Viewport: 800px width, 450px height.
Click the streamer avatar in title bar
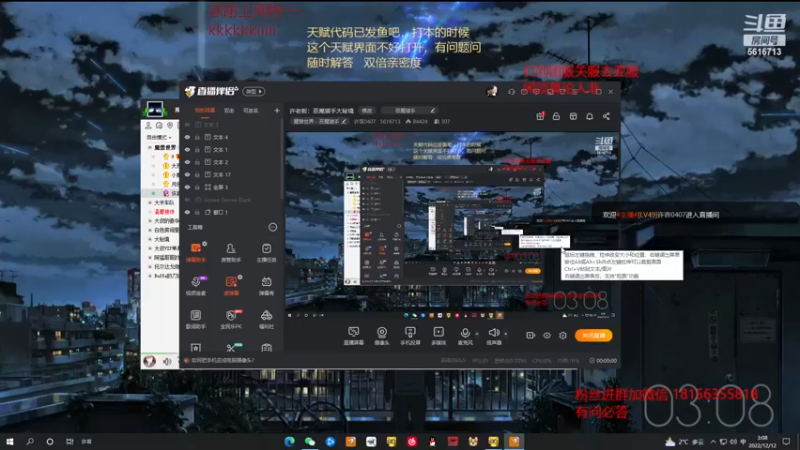pyautogui.click(x=492, y=91)
